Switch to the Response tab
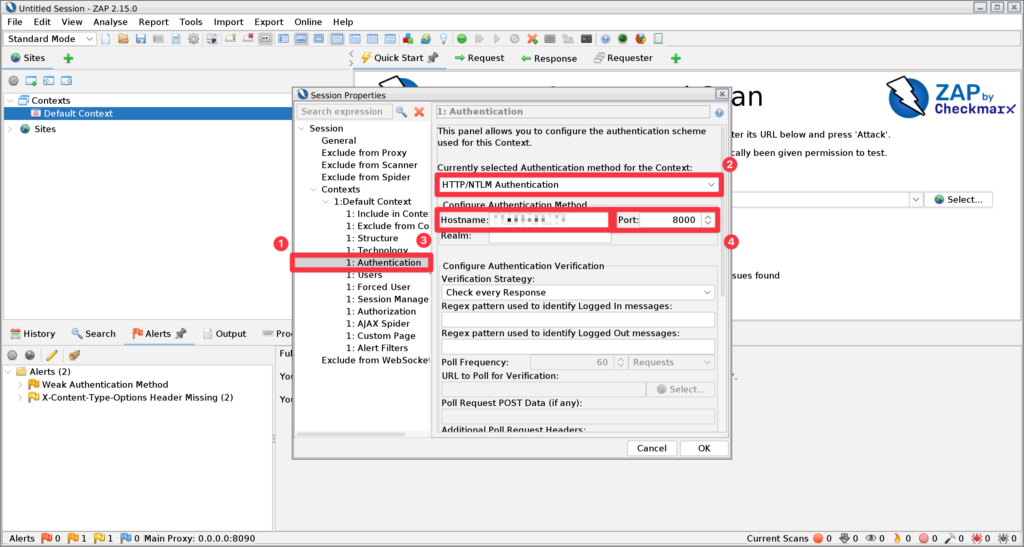Viewport: 1024px width, 547px height. [x=549, y=58]
